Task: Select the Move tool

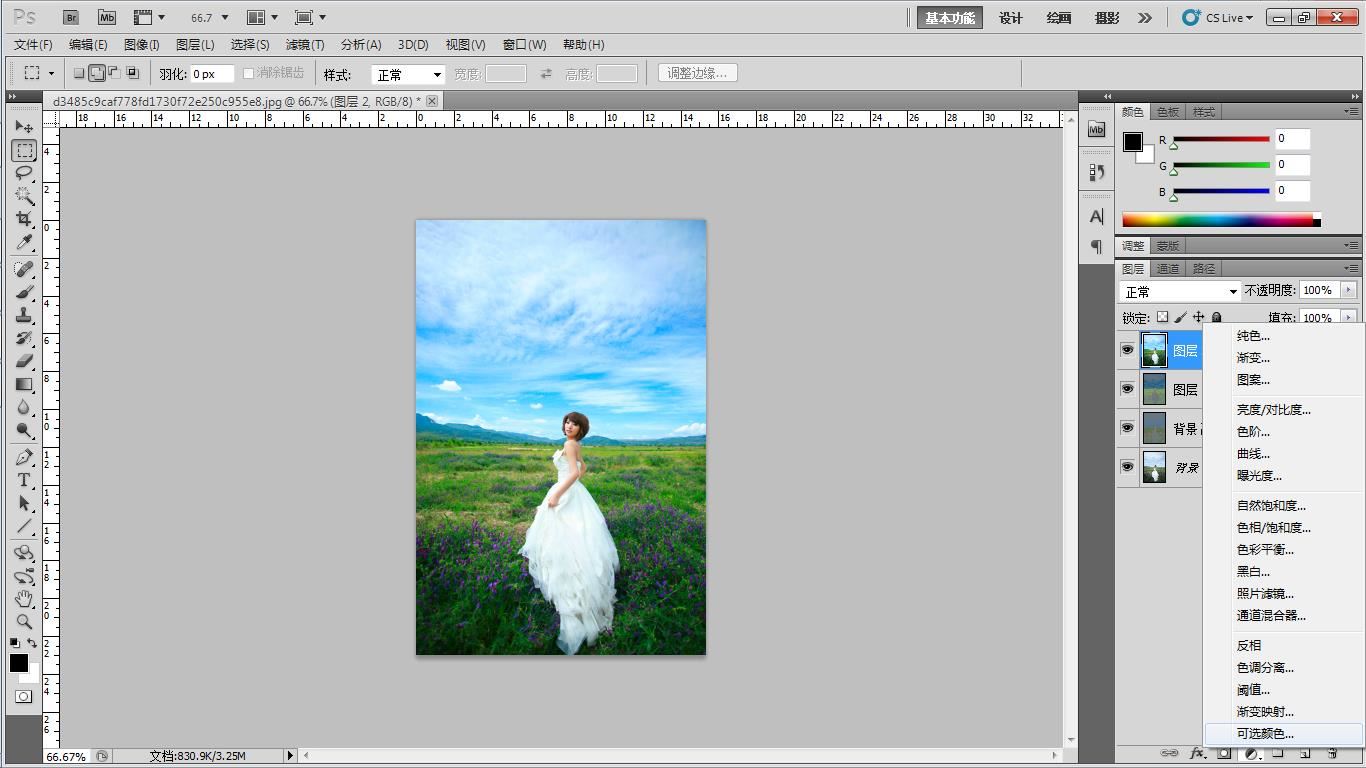Action: point(24,127)
